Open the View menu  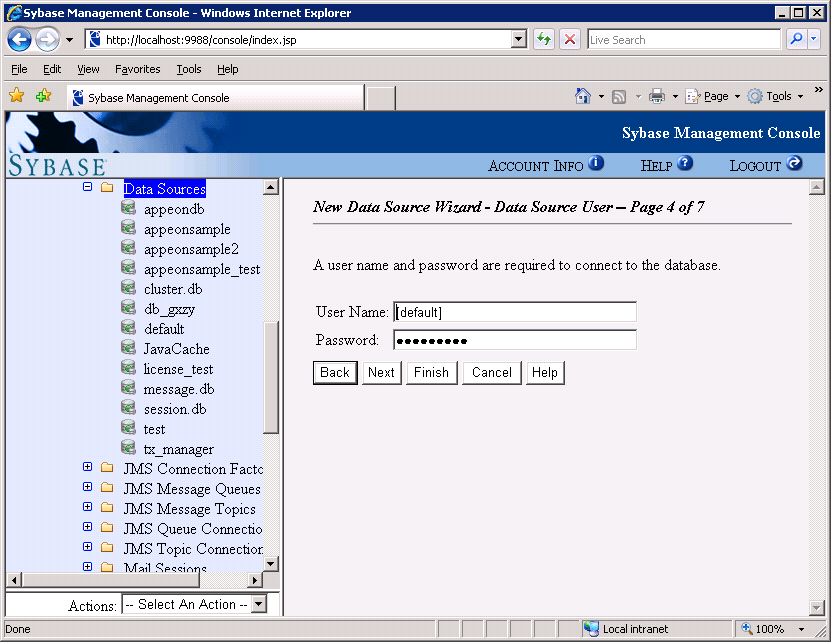coord(88,69)
